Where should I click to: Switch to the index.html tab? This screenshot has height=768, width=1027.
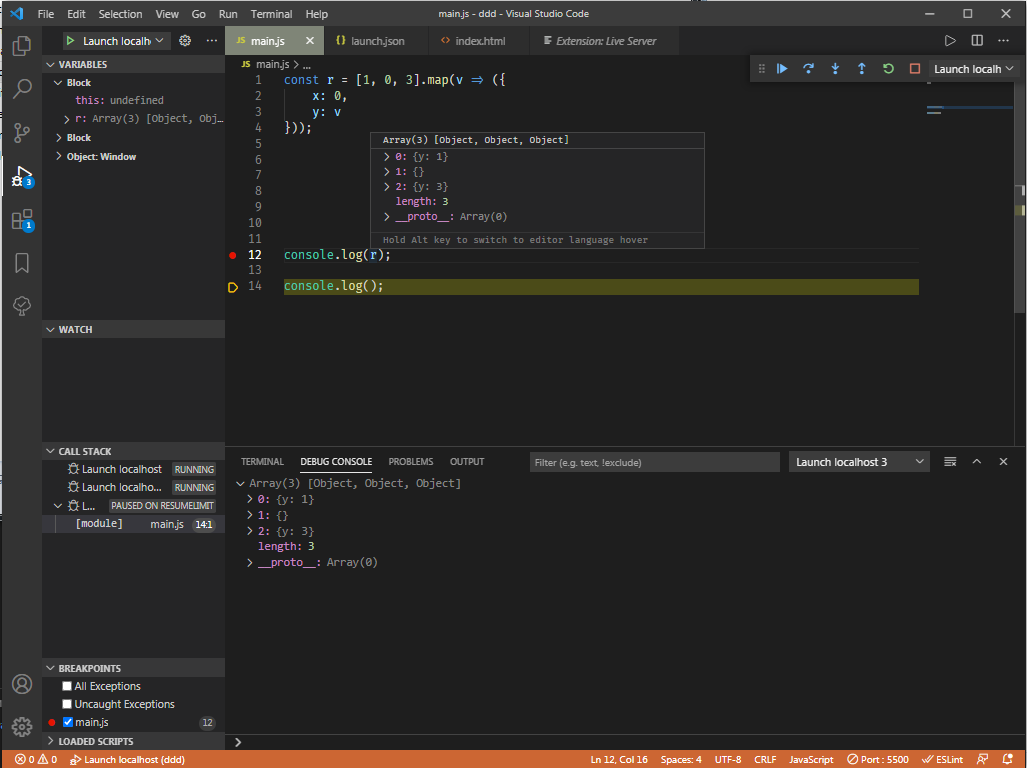(x=478, y=41)
